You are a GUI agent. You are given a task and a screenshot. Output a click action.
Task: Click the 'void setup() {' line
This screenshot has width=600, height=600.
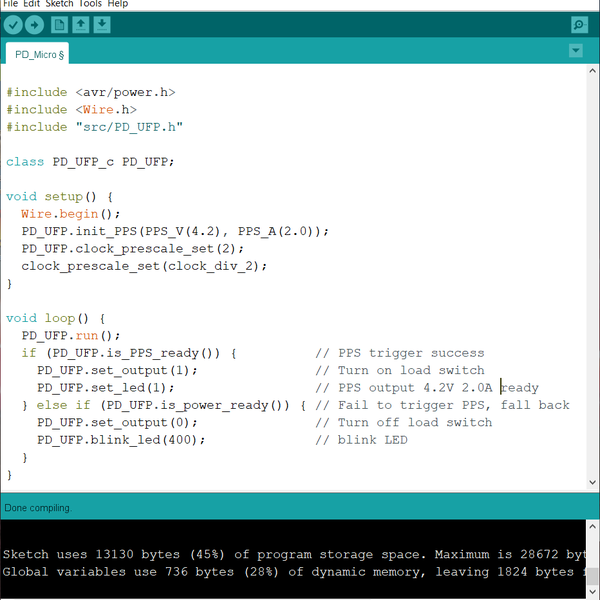coord(60,197)
